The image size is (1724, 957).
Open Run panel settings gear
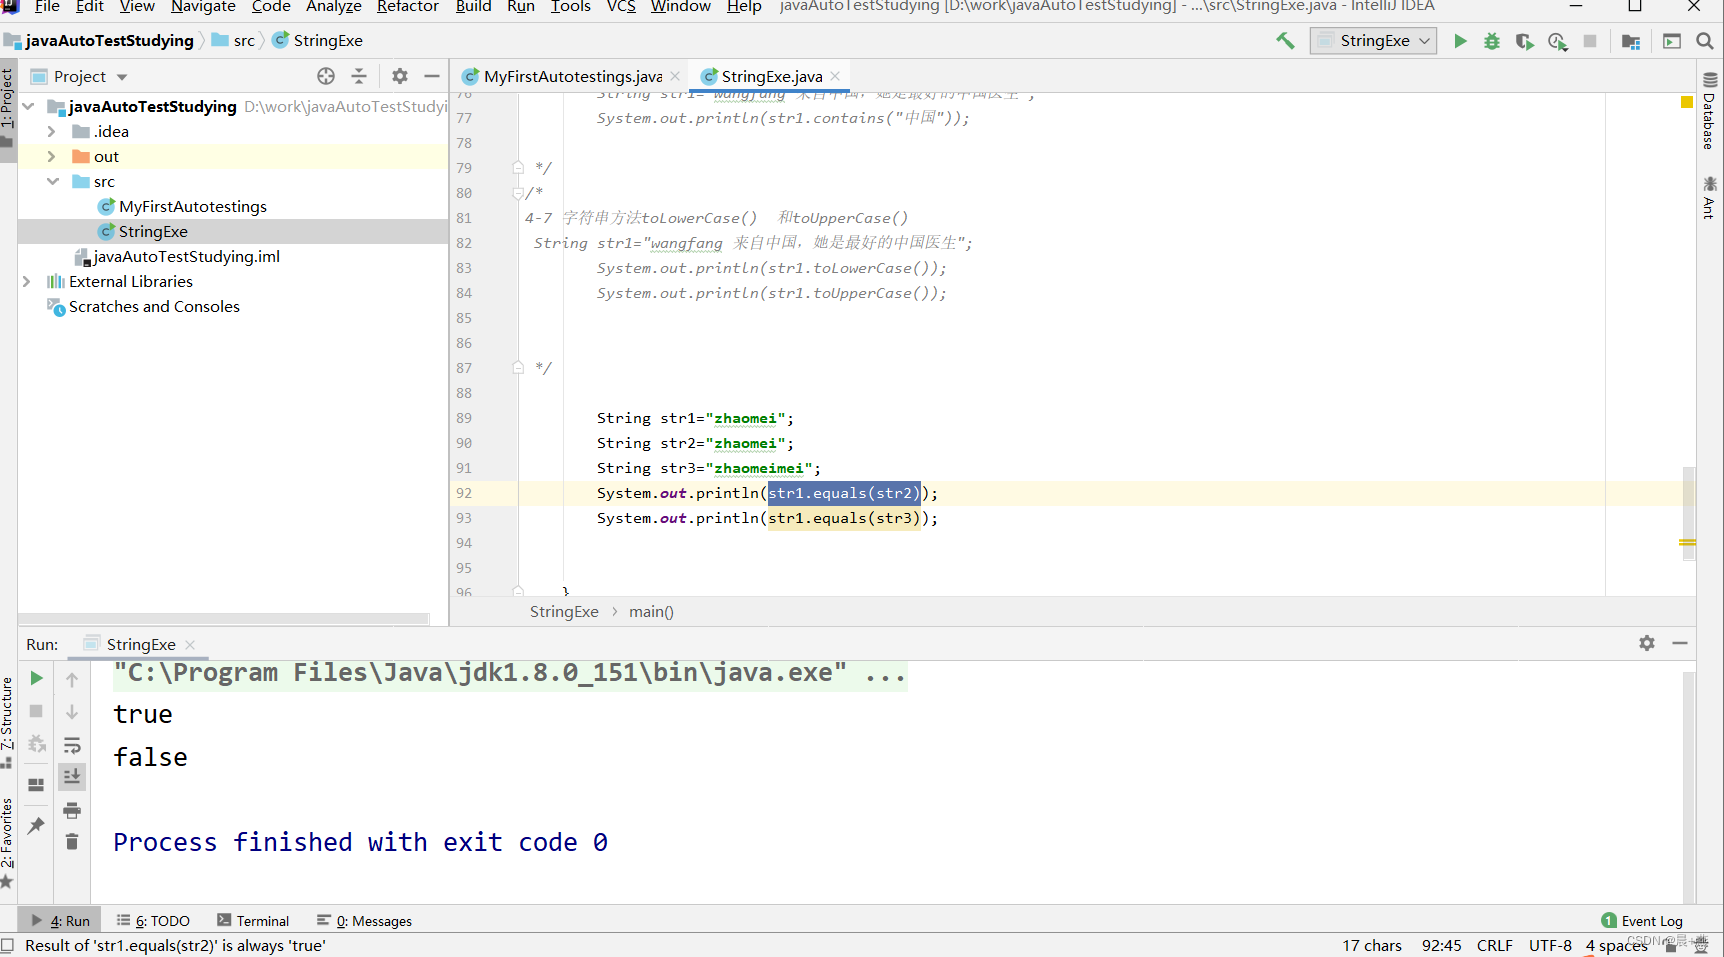[1647, 643]
